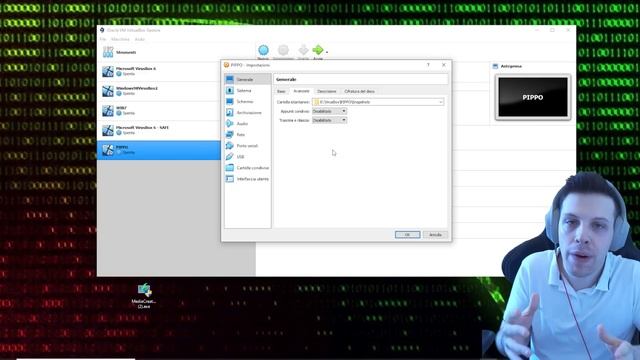Click the Annulla button
This screenshot has height=360, width=640.
coord(435,235)
